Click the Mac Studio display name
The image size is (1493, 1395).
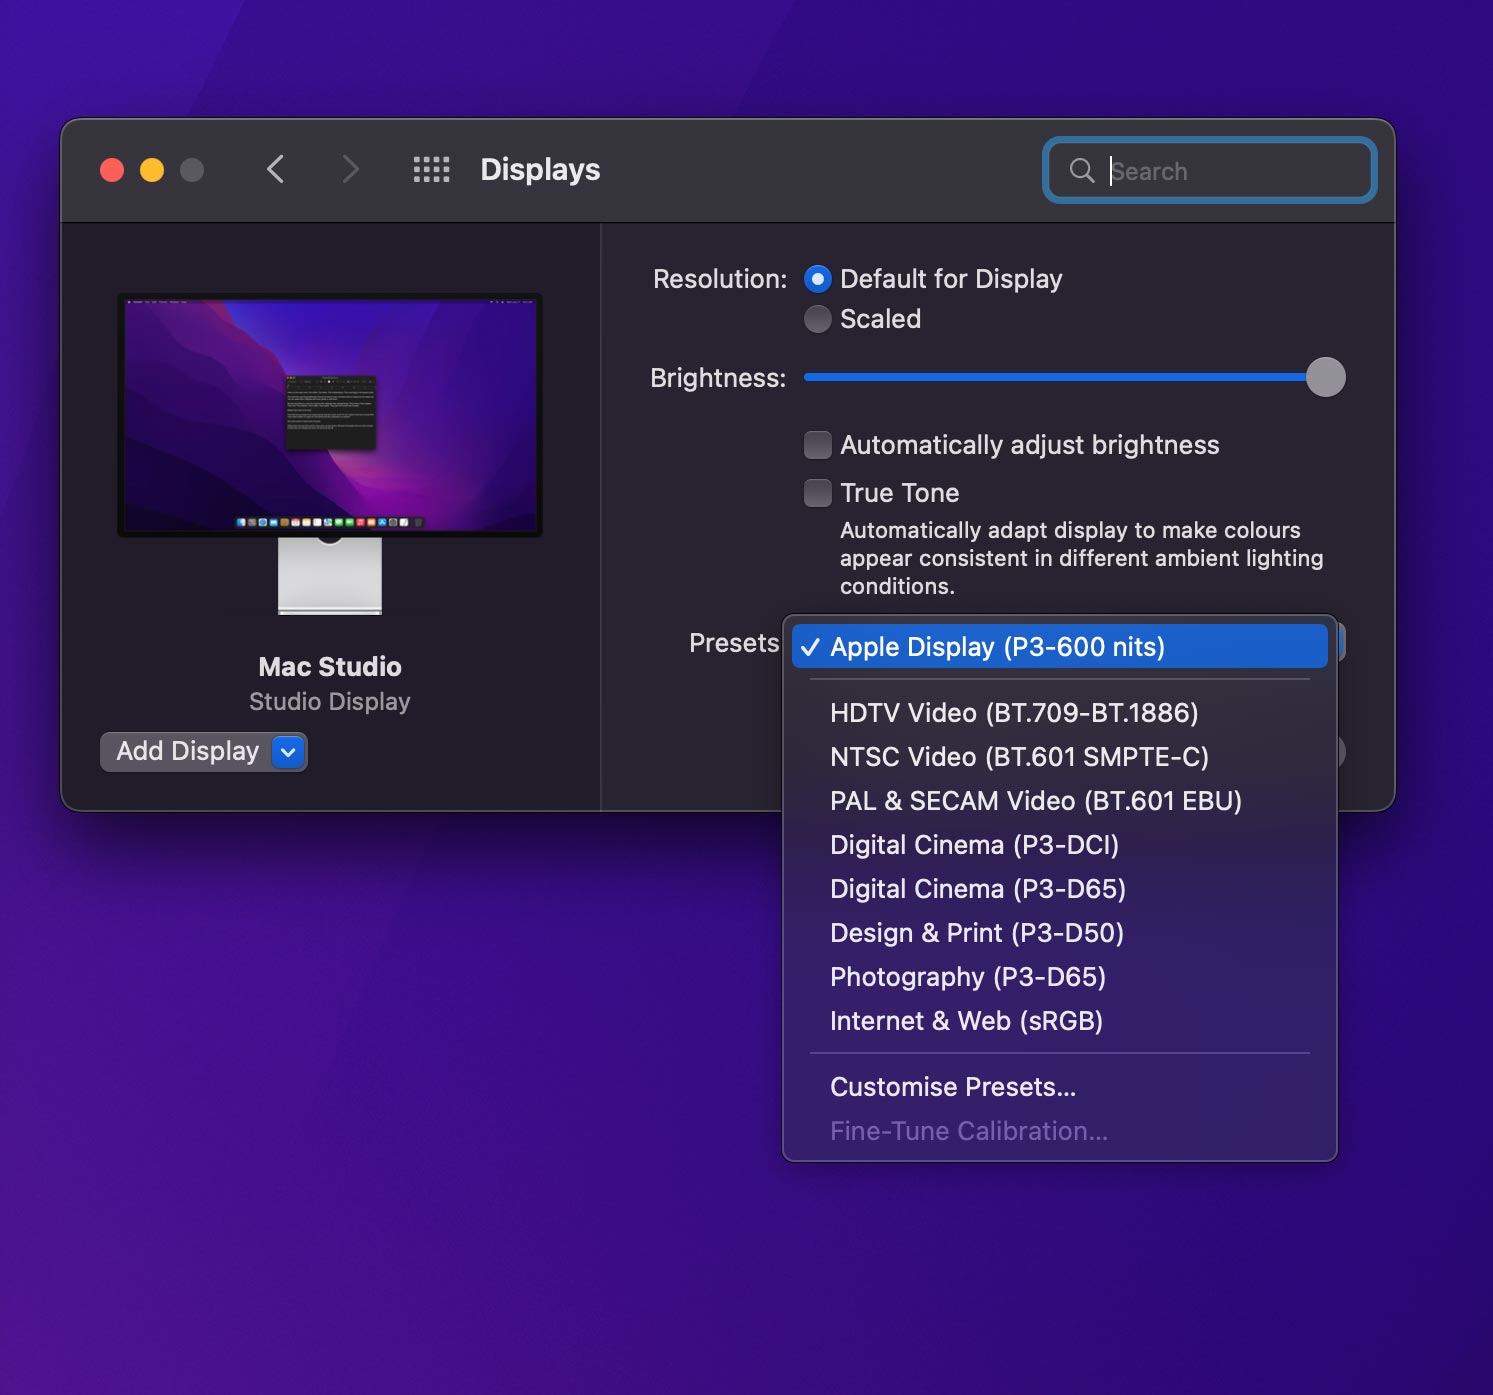(330, 667)
